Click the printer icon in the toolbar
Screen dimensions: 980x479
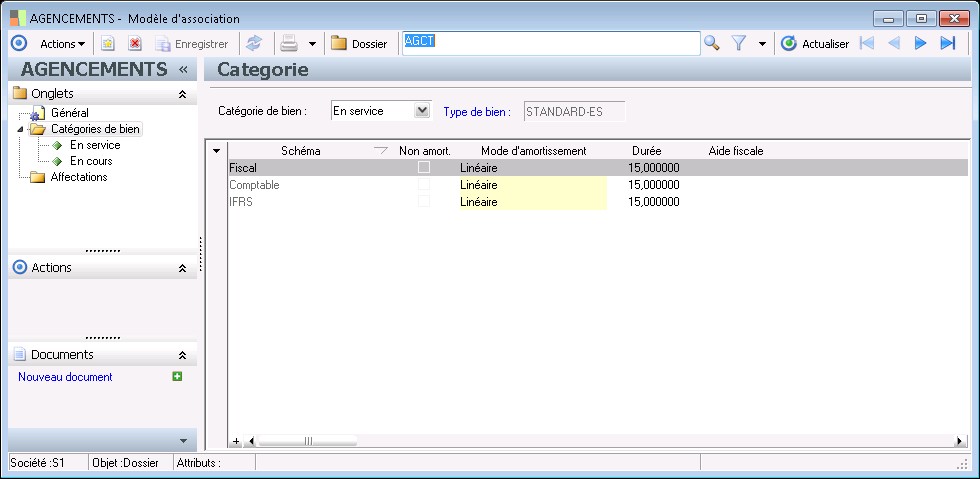point(289,44)
